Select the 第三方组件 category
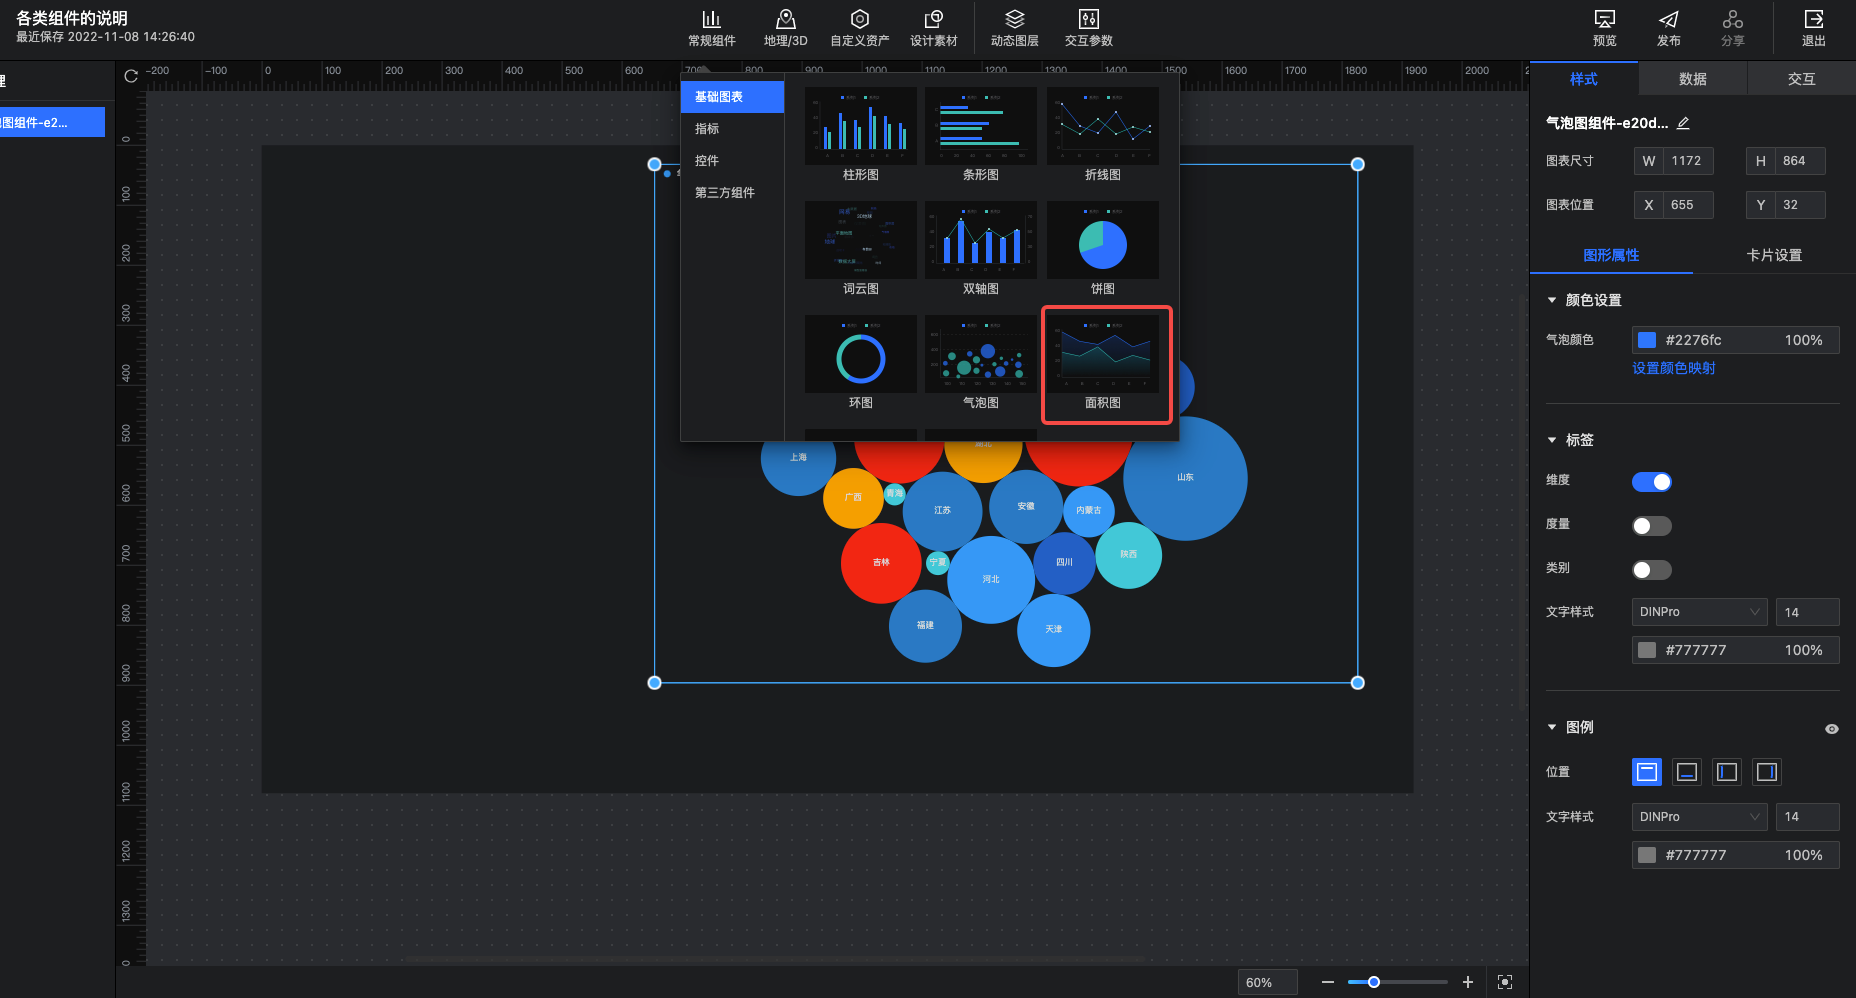Viewport: 1856px width, 998px height. coord(732,193)
